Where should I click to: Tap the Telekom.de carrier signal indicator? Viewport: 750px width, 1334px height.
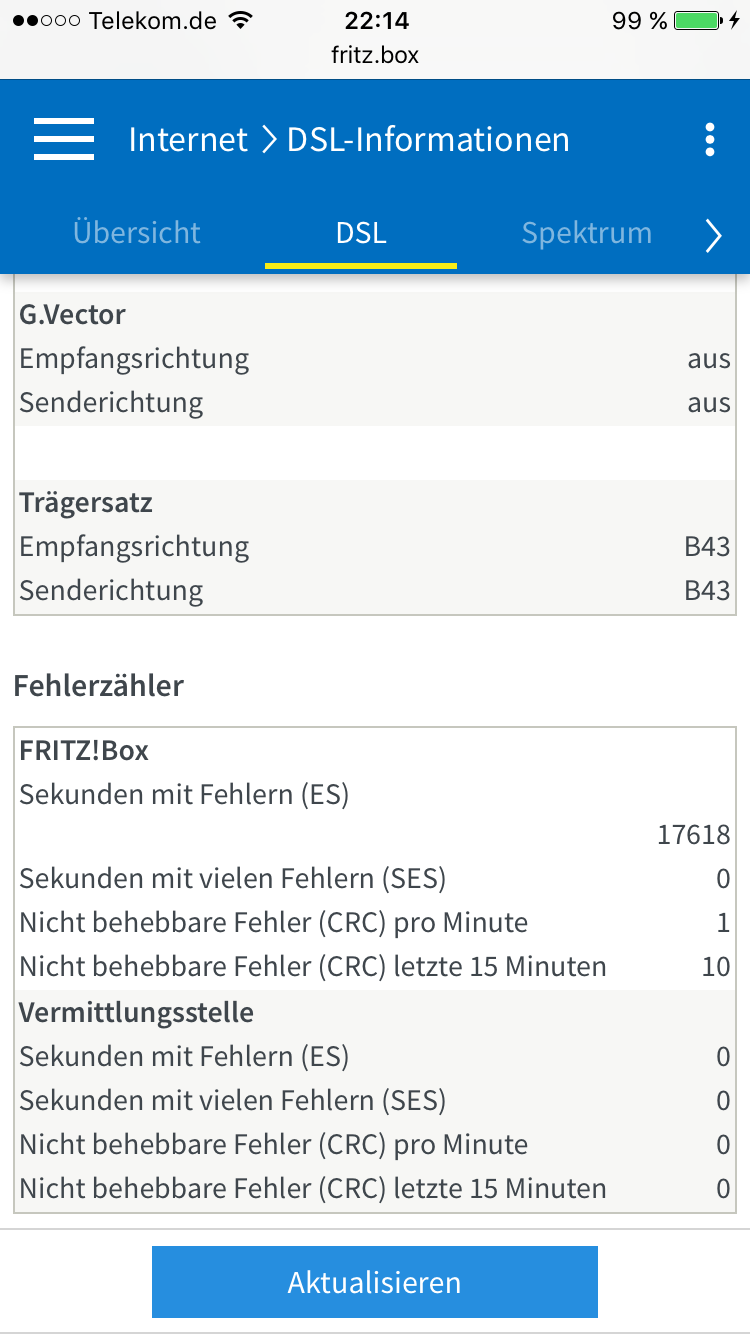click(114, 20)
